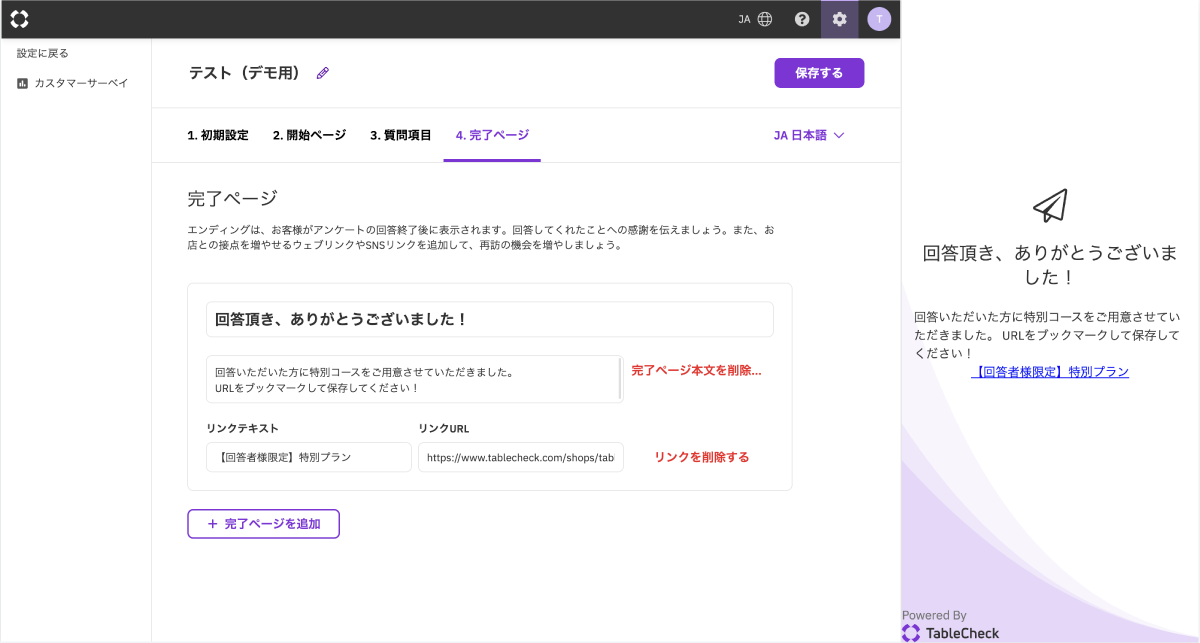Open the user avatar T menu
The image size is (1200, 643).
click(x=879, y=19)
